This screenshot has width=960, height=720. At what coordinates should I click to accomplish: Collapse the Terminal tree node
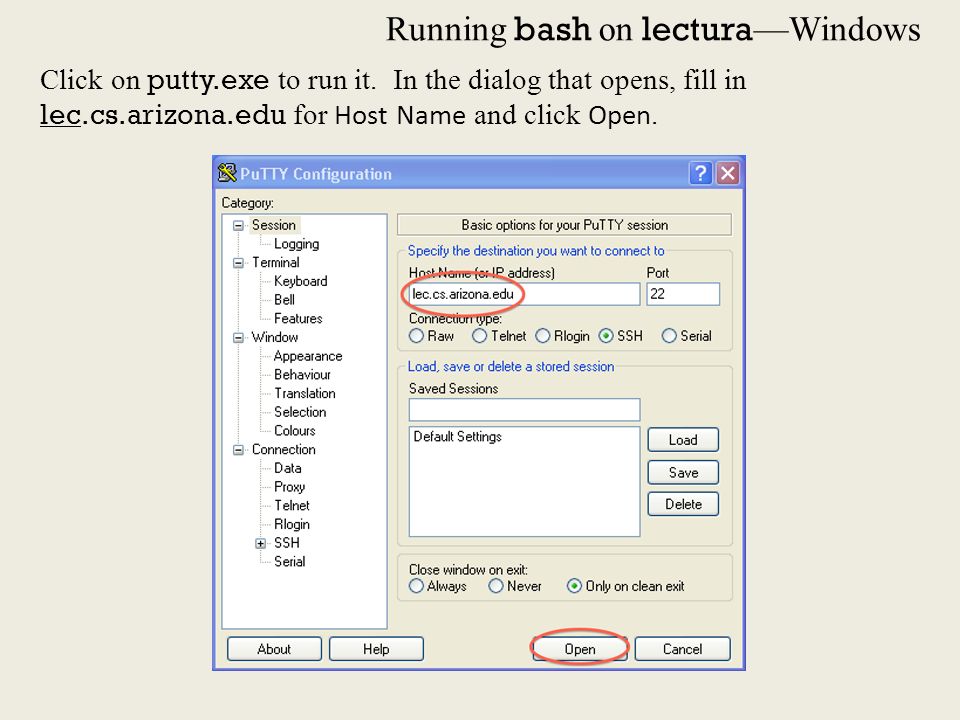click(238, 263)
